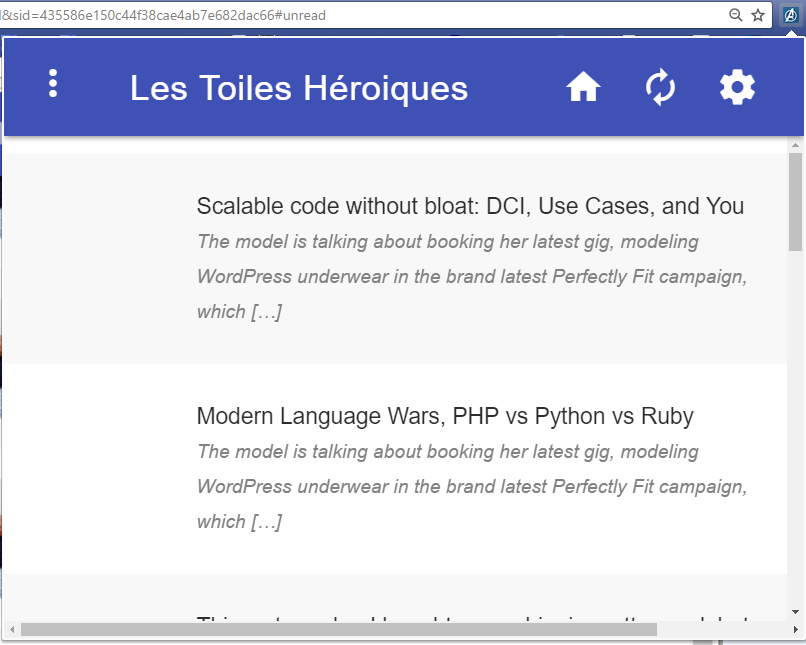Click the "Les Toiles Héroiques" title
The image size is (806, 645).
(x=298, y=88)
